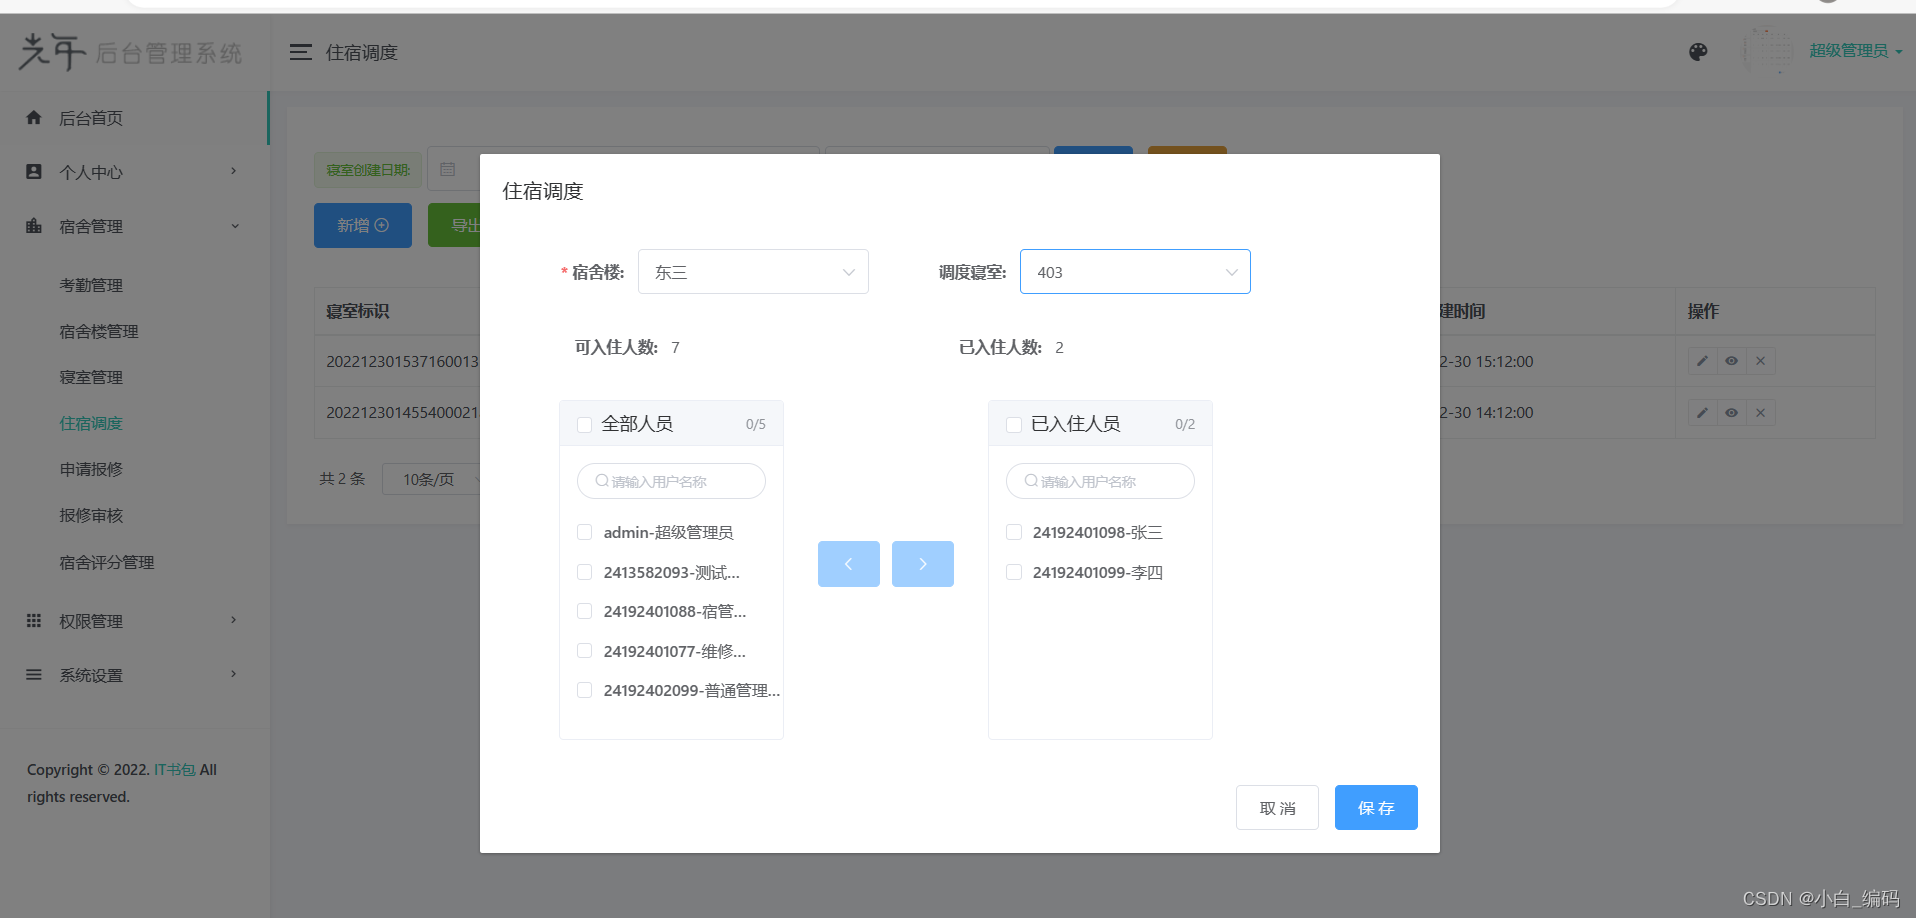Open the 调度寝室 dropdown showing 403
The image size is (1916, 918).
click(1135, 272)
